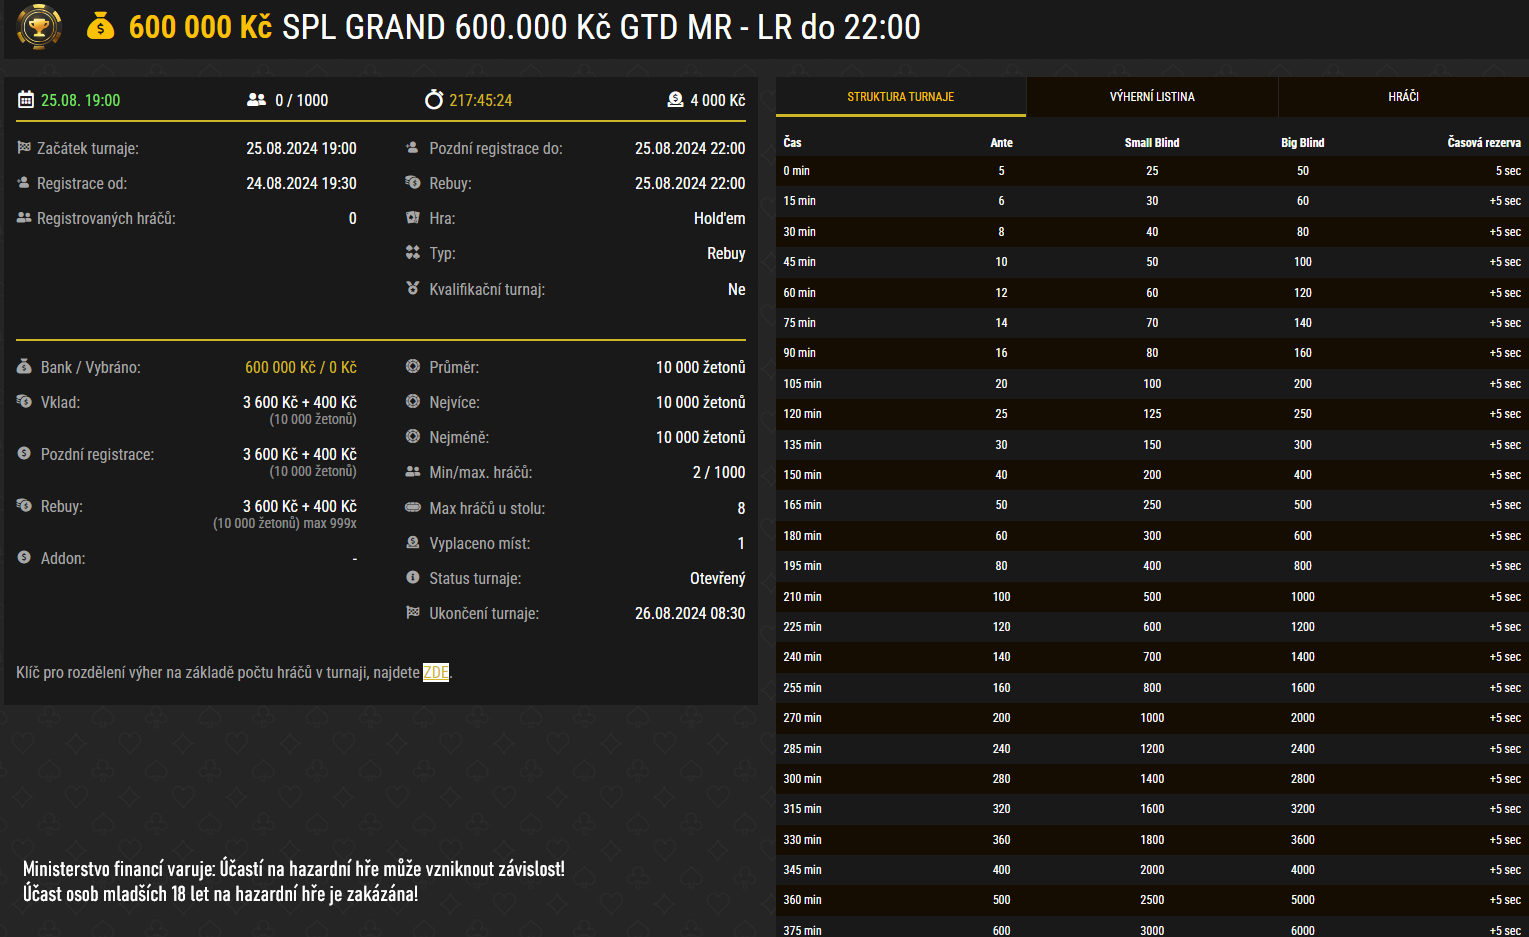1529x937 pixels.
Task: Switch to the Výherní listina tab
Action: (x=1152, y=97)
